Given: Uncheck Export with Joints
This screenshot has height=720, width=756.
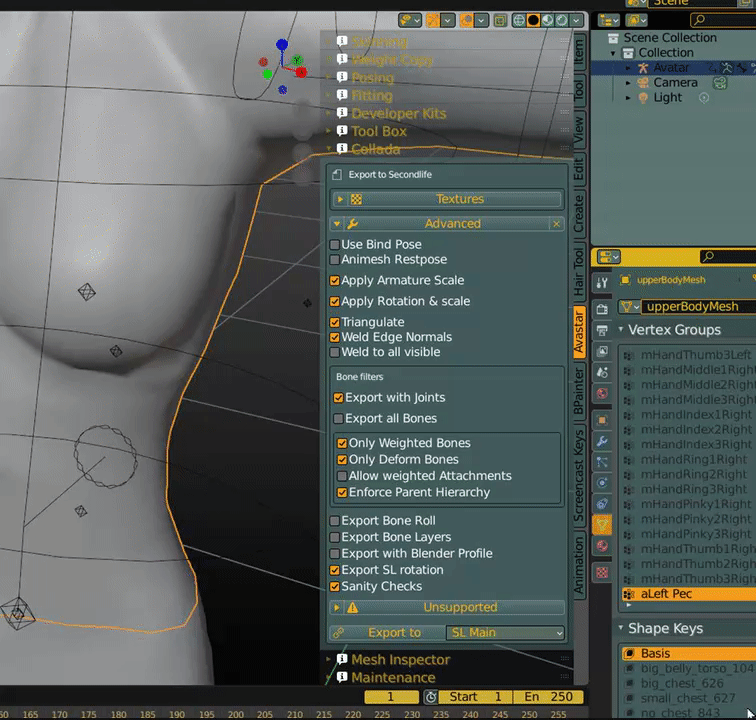Looking at the screenshot, I should tap(338, 397).
